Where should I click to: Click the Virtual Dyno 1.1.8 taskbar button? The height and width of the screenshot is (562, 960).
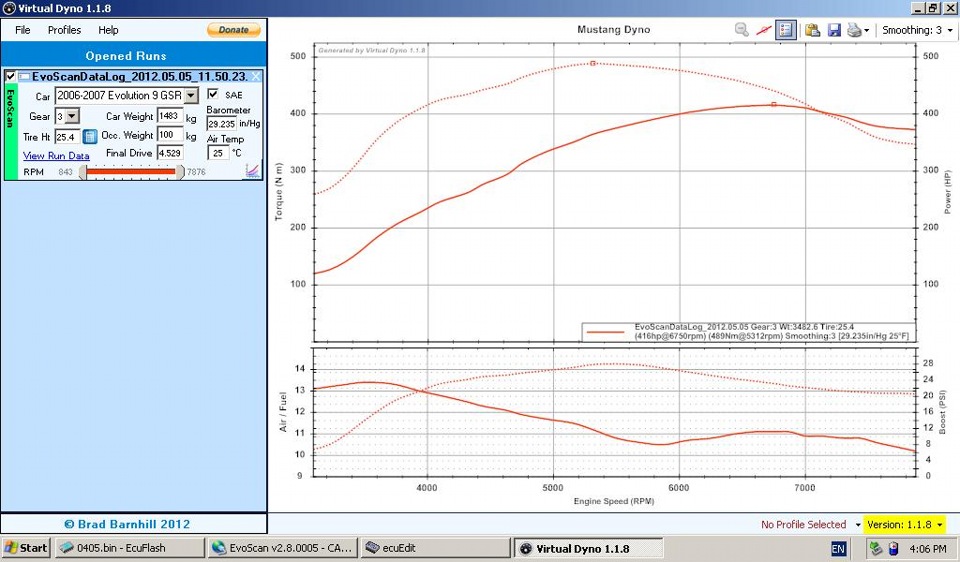588,549
